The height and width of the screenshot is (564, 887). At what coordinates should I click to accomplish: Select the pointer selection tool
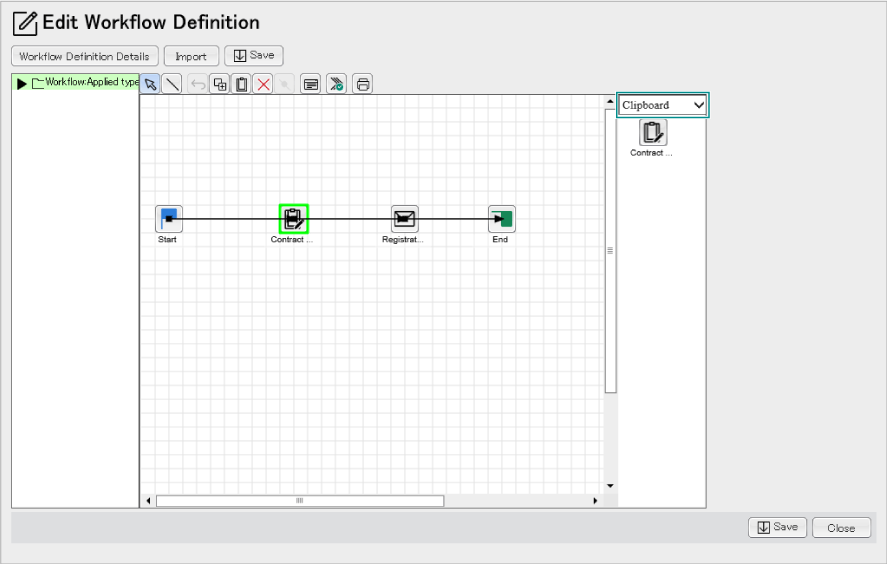click(x=150, y=84)
